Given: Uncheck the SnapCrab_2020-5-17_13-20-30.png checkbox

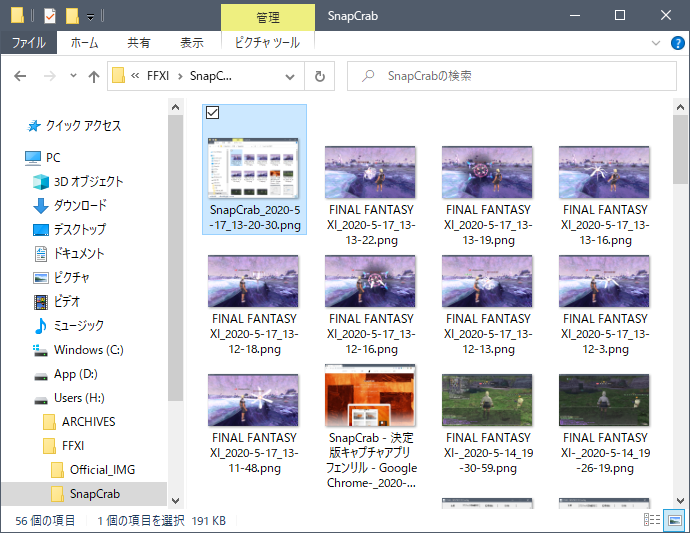Looking at the screenshot, I should point(212,113).
